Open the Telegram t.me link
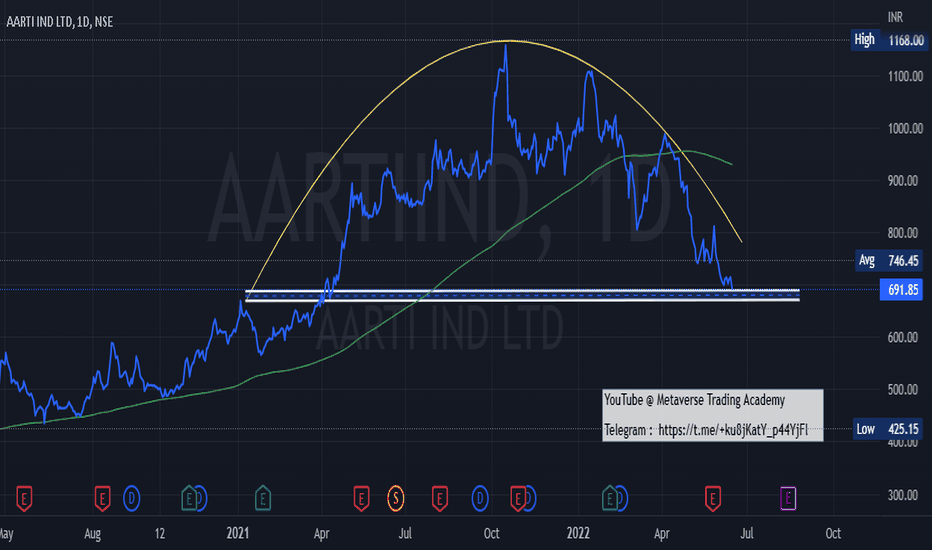Image resolution: width=932 pixels, height=550 pixels. pos(733,430)
